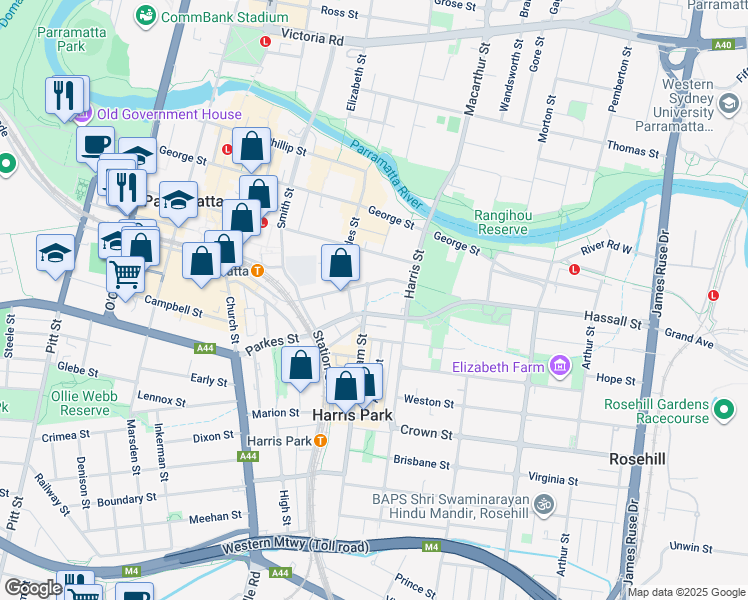Select the Hassall St label

[x=613, y=320]
